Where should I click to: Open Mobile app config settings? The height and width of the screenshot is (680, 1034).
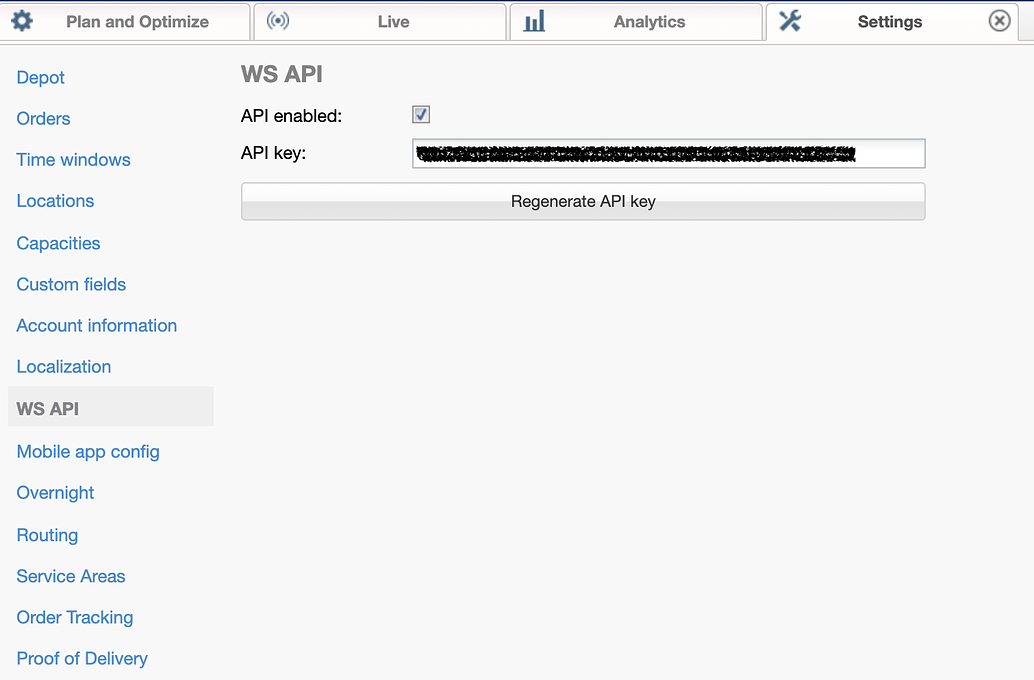(x=88, y=451)
